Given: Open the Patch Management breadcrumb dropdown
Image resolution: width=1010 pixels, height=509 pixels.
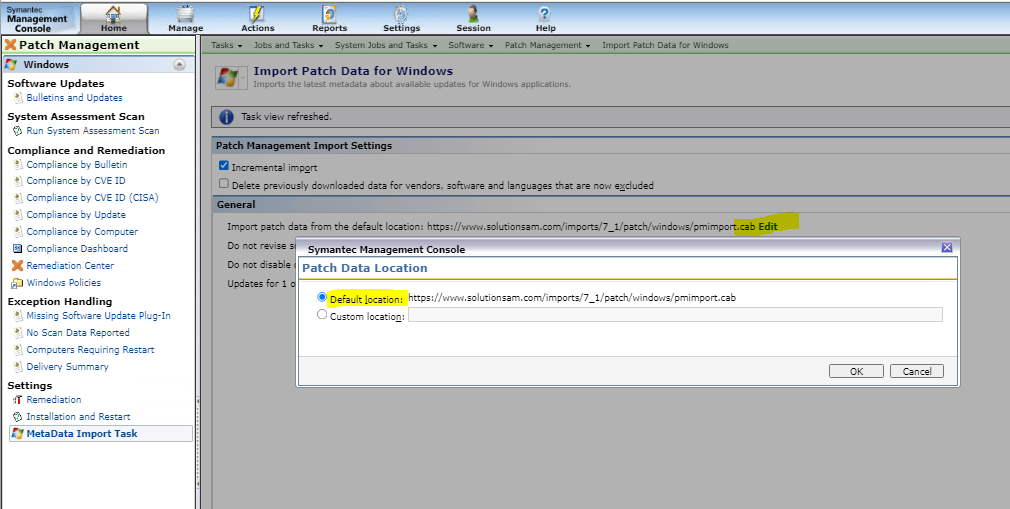Looking at the screenshot, I should pos(548,45).
